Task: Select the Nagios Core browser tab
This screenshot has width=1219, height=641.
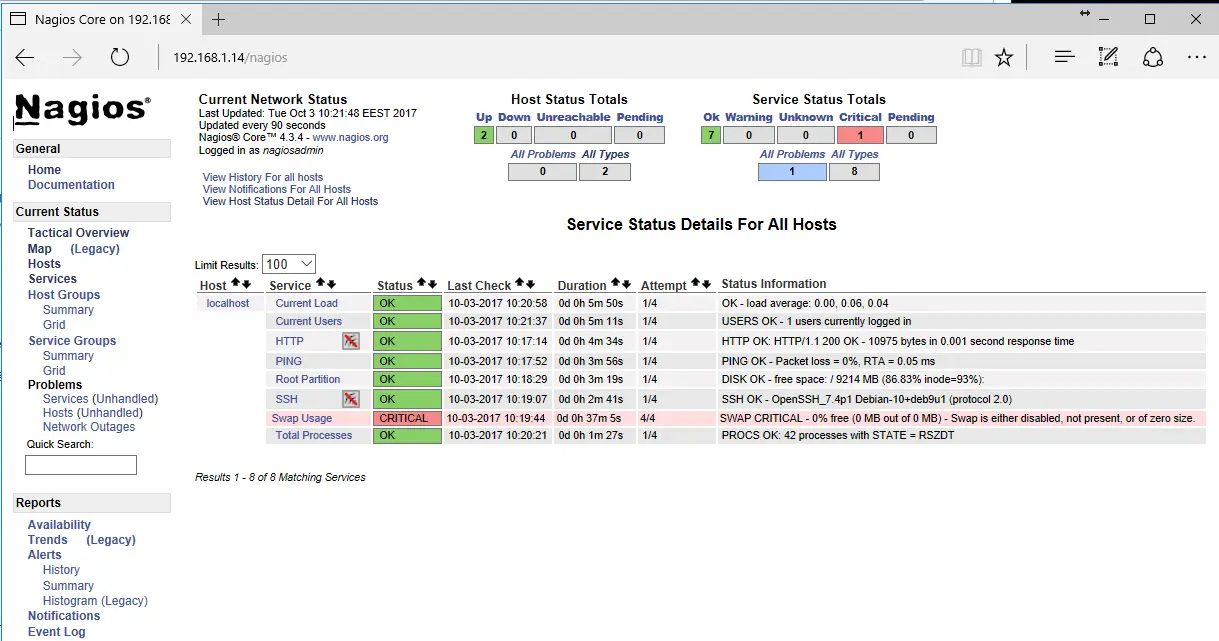Action: point(100,19)
